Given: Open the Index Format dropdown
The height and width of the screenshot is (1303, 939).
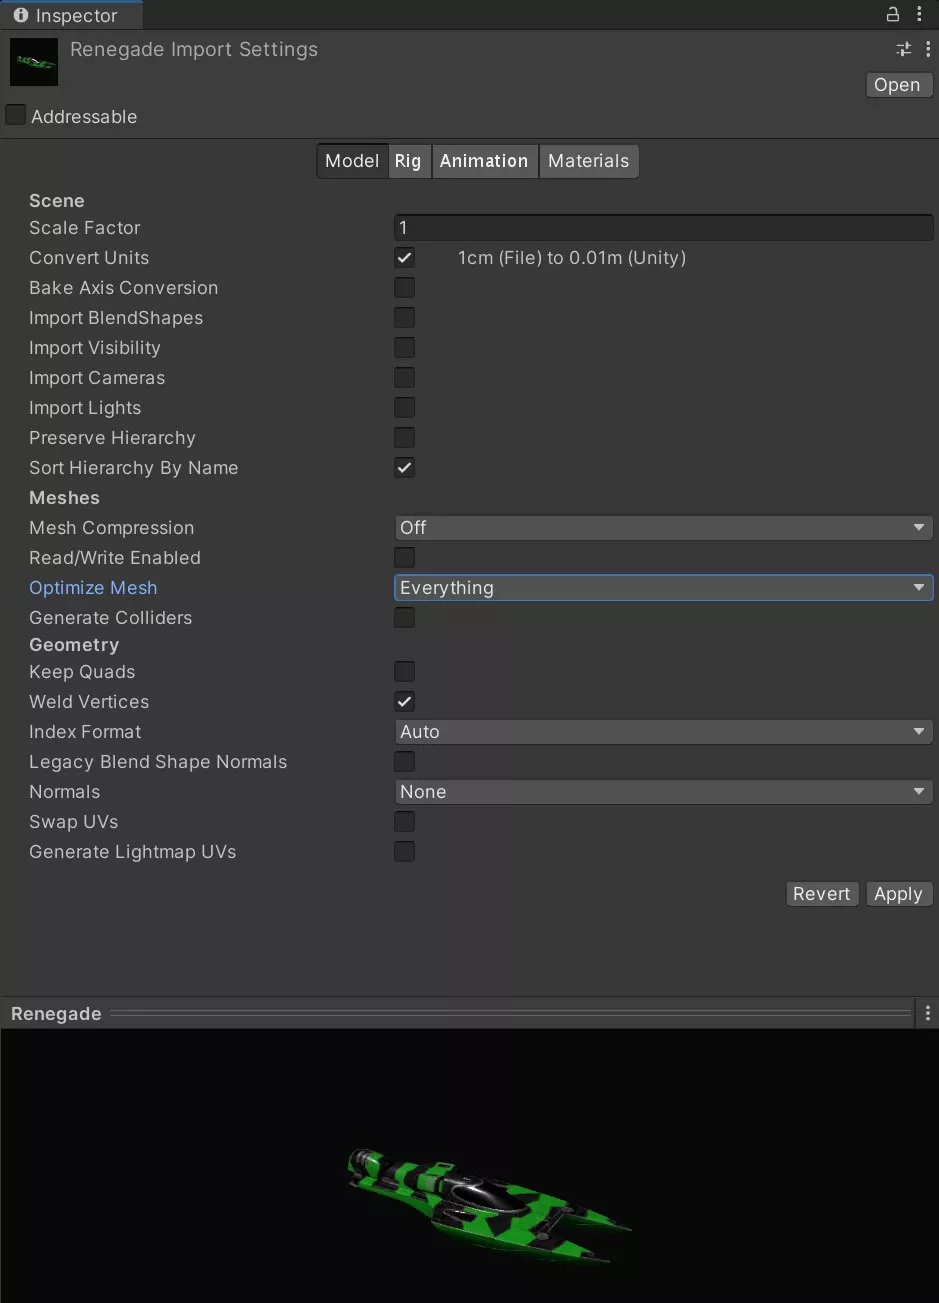Looking at the screenshot, I should 663,731.
